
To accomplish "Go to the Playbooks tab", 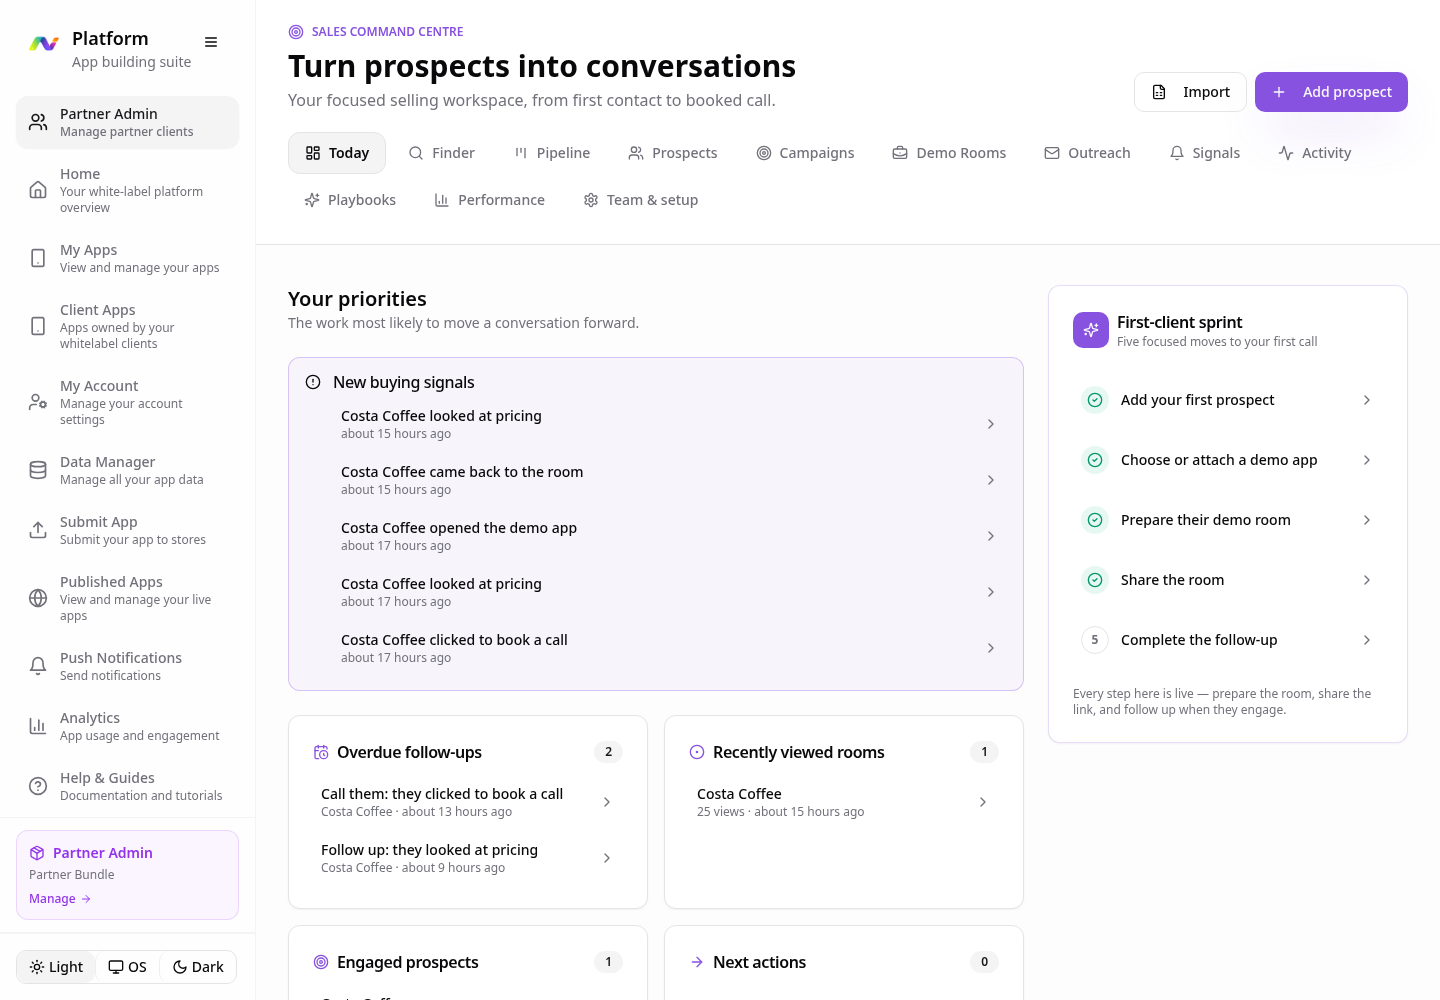I will click(x=350, y=200).
